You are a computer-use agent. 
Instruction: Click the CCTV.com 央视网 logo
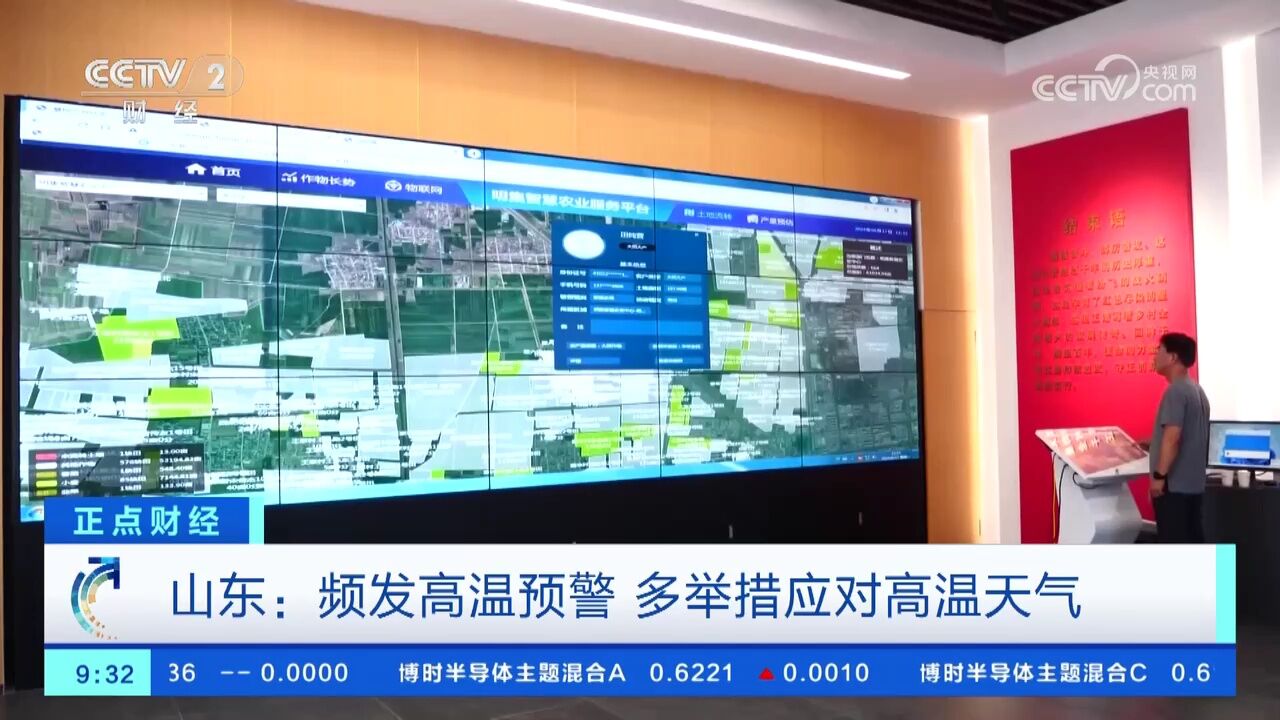coord(1114,80)
